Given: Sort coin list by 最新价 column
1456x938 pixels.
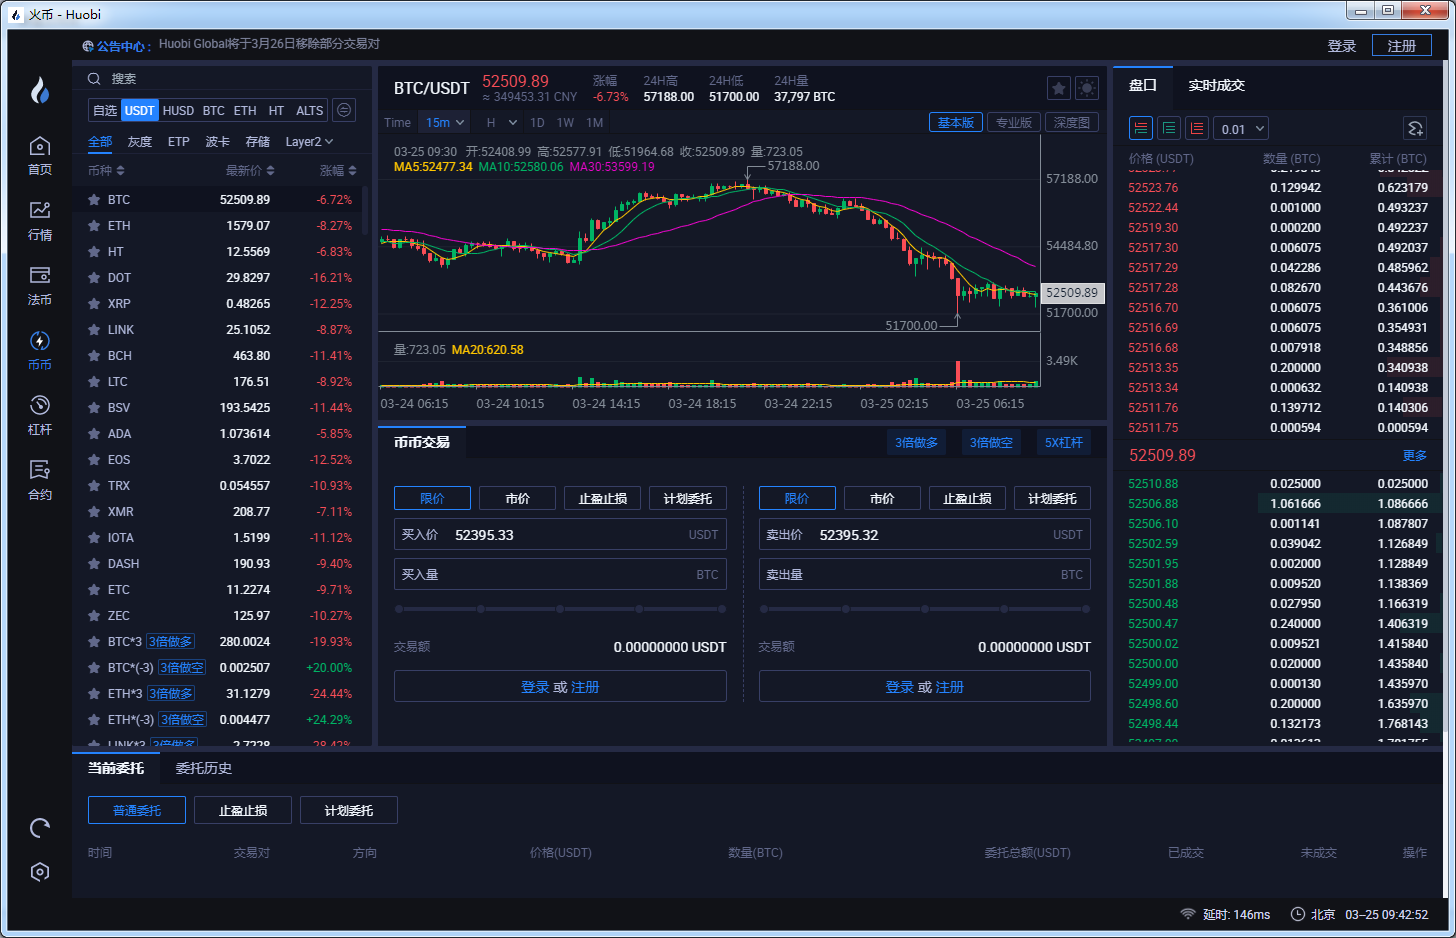Looking at the screenshot, I should [250, 171].
